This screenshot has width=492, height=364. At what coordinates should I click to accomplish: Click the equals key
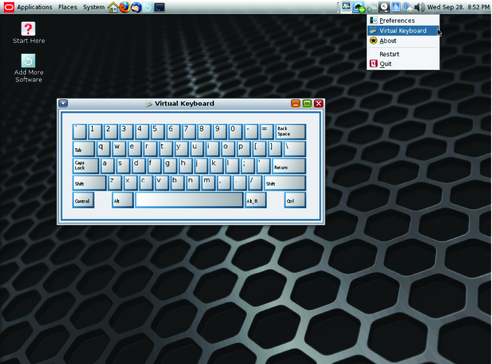click(267, 132)
